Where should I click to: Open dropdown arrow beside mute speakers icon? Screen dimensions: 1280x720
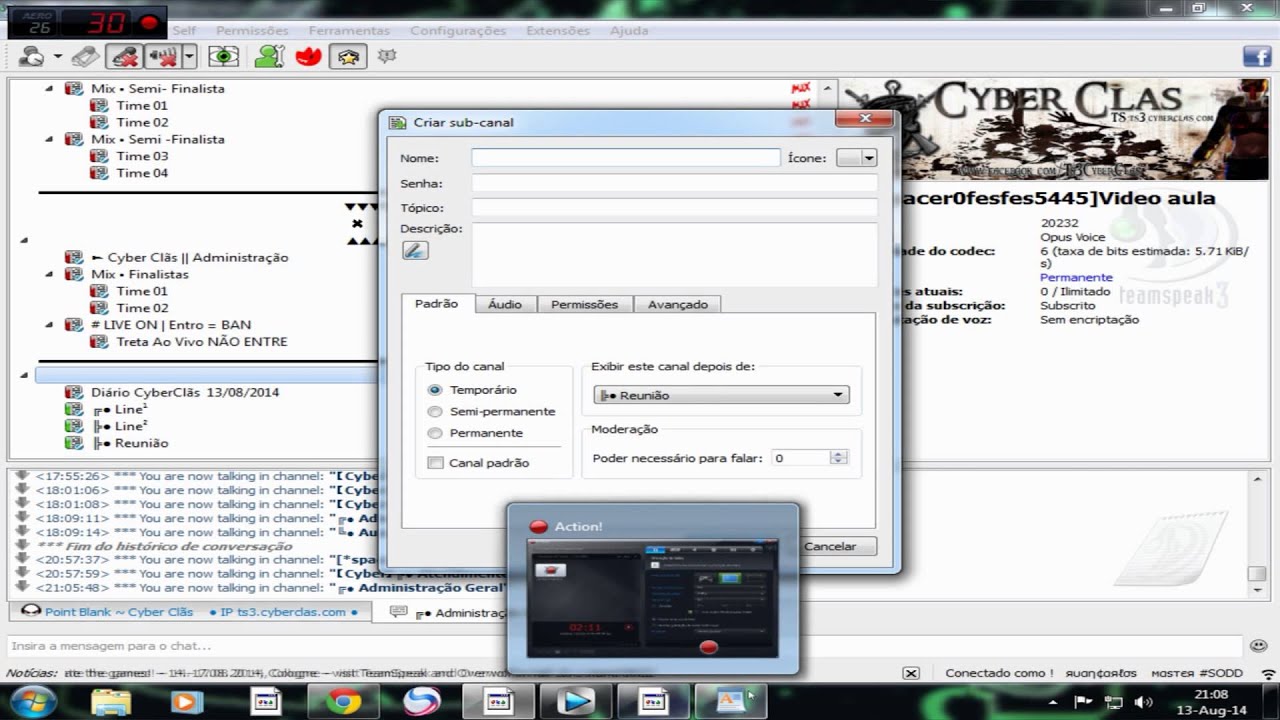(188, 57)
